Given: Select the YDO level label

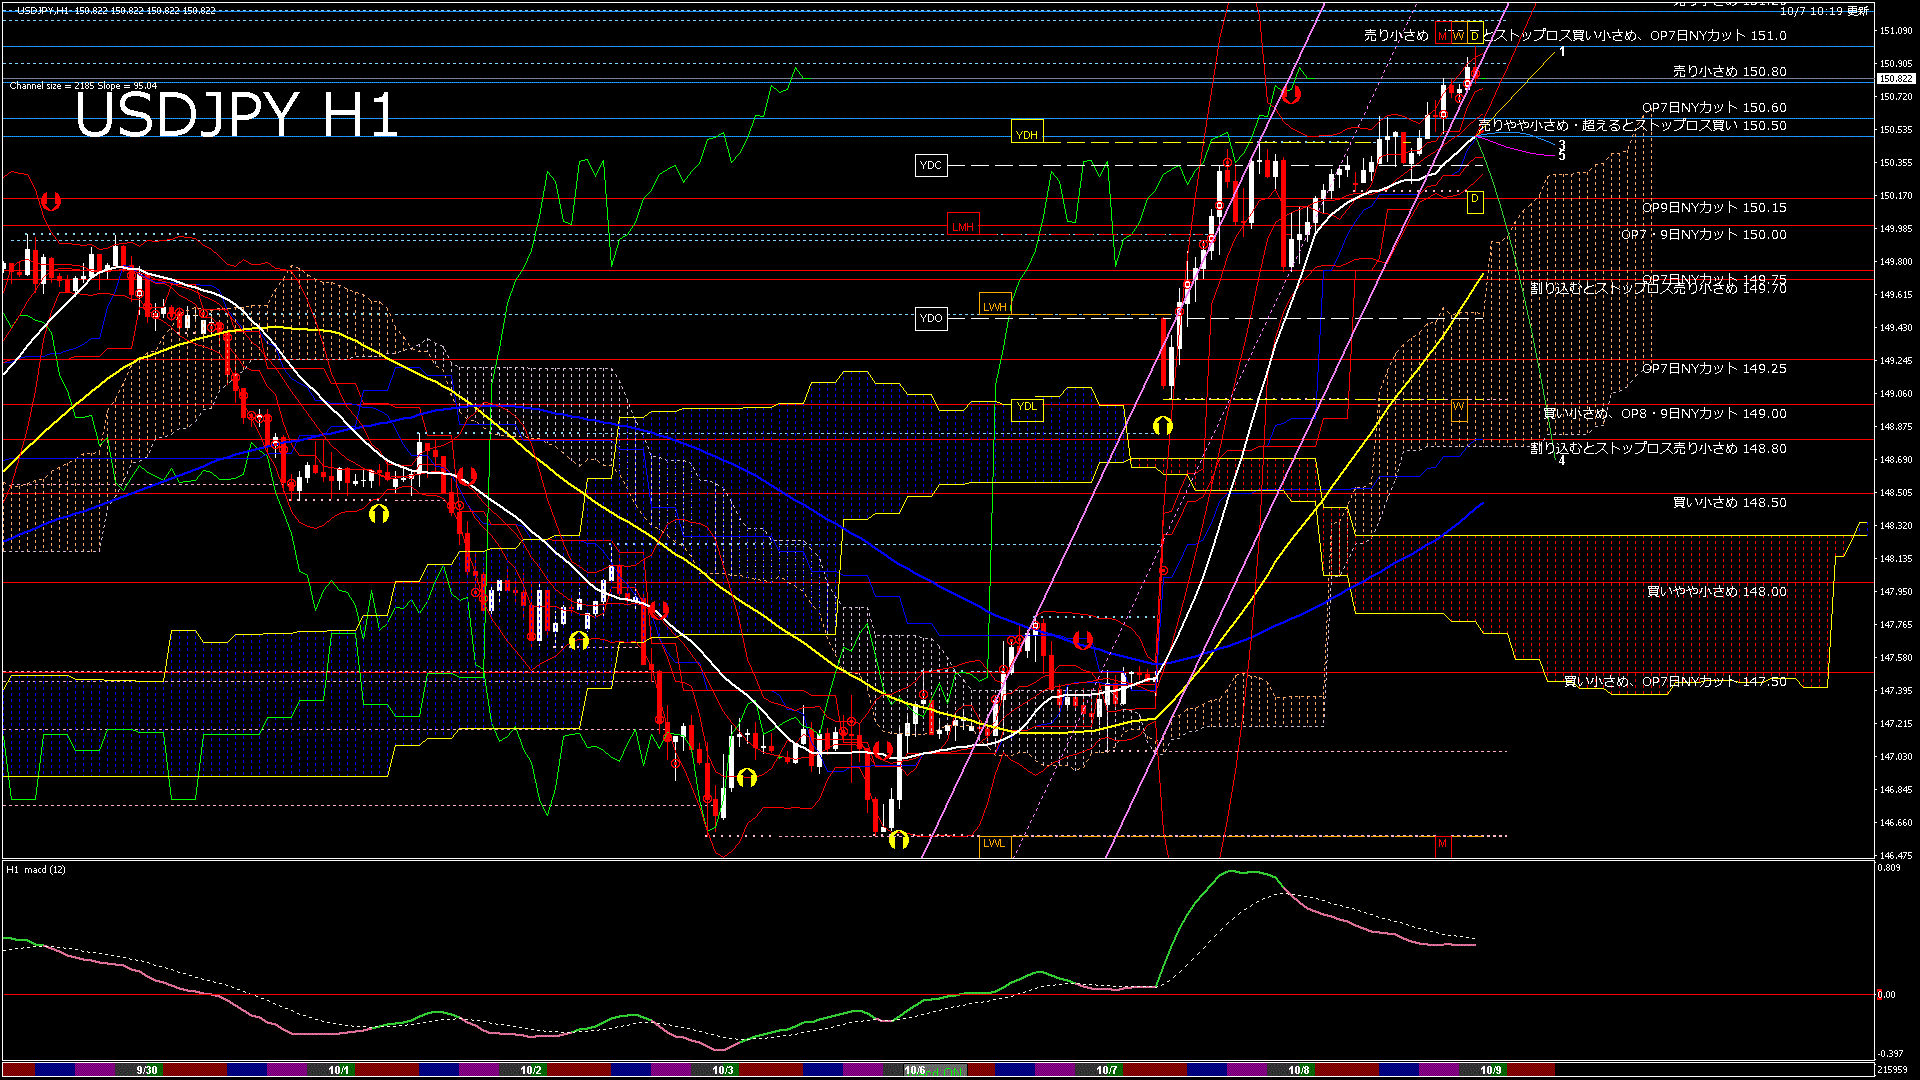Looking at the screenshot, I should click(x=930, y=318).
